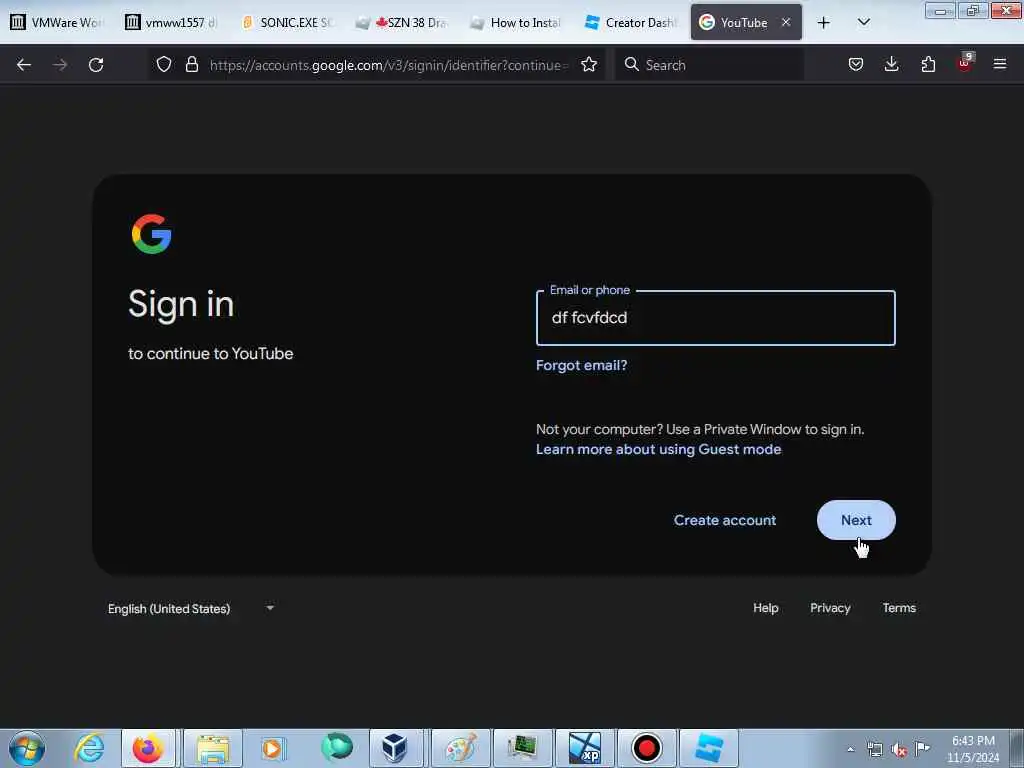Viewport: 1024px width, 768px height.
Task: Click the Email or phone field
Action: (716, 318)
